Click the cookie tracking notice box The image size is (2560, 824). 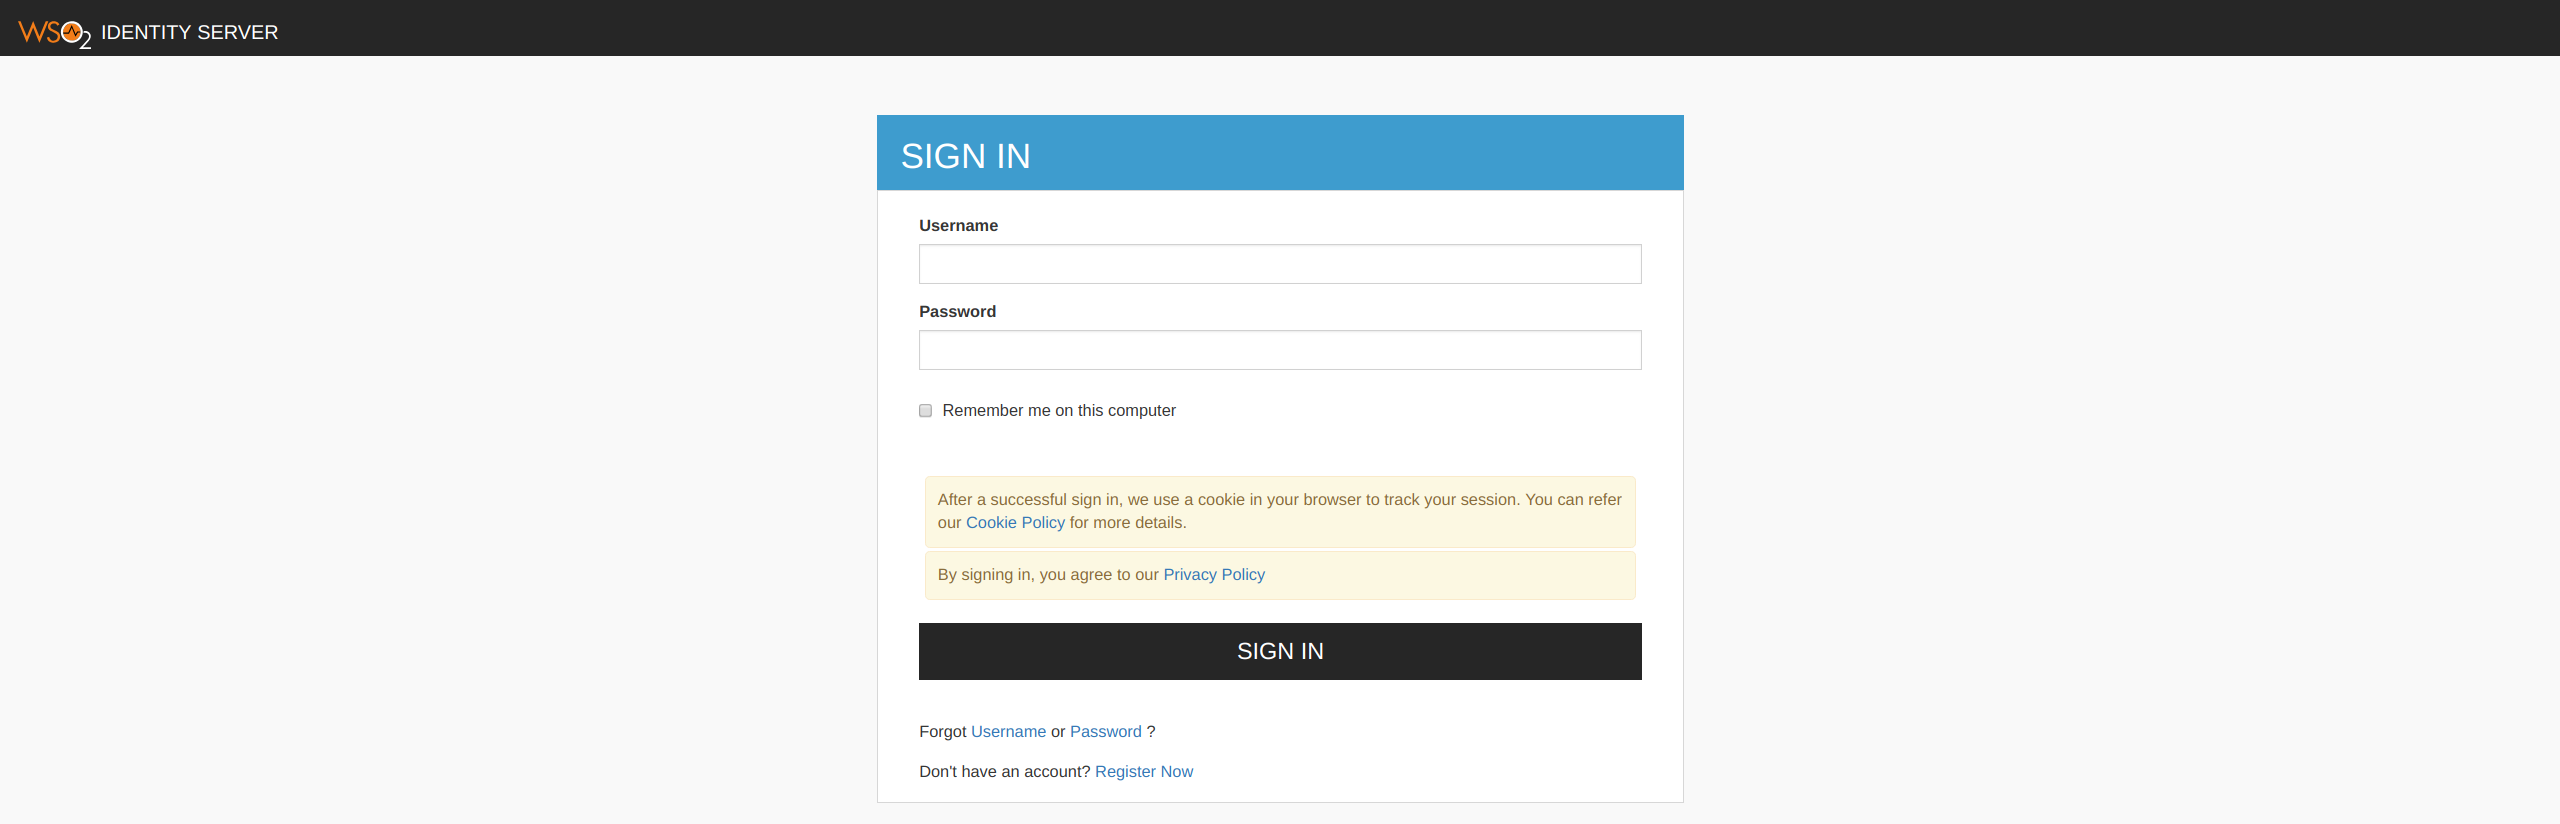(1279, 511)
